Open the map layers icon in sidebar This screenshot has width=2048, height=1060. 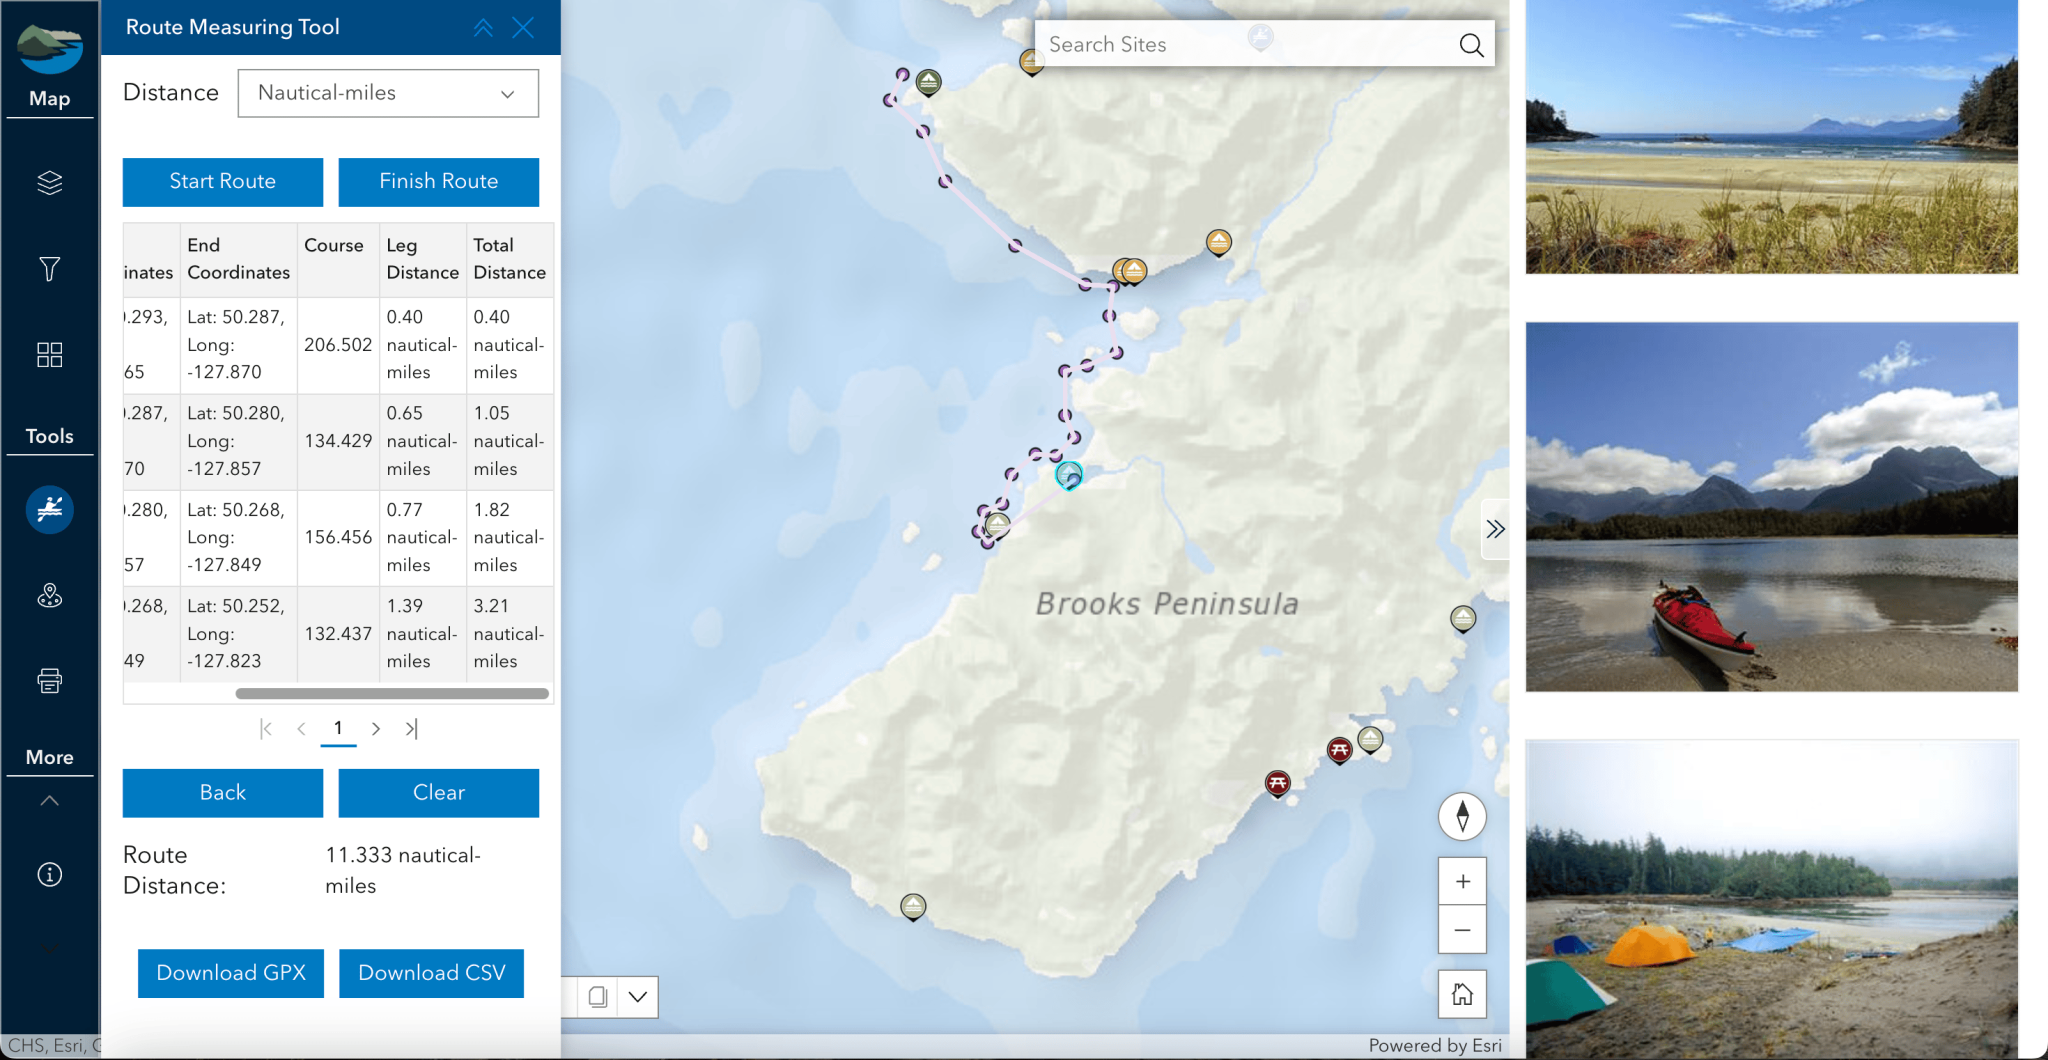[49, 183]
